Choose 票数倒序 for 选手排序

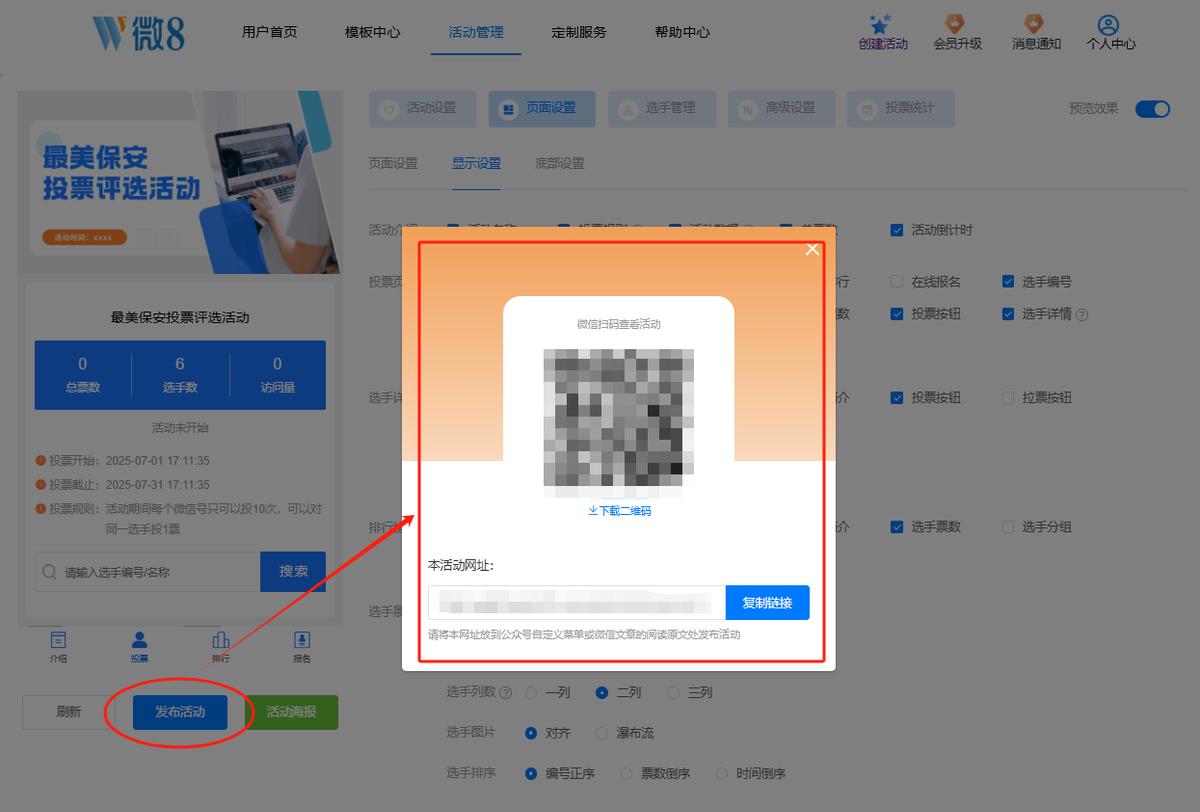pyautogui.click(x=627, y=773)
